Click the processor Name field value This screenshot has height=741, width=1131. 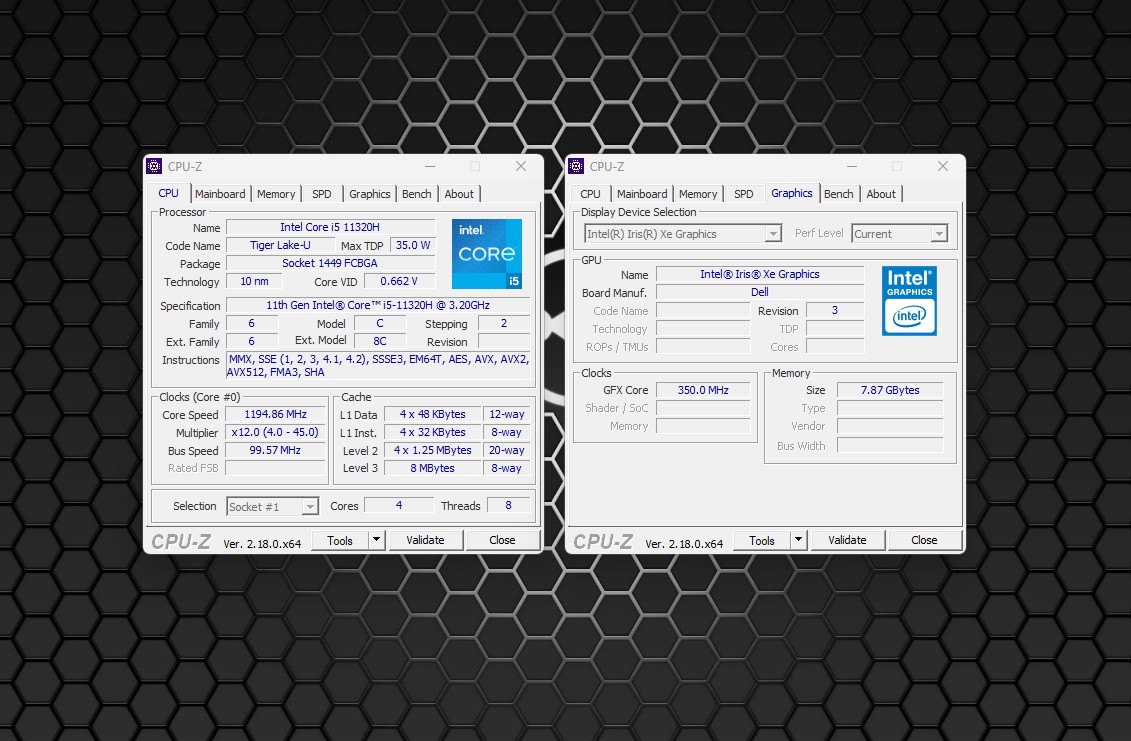[330, 227]
